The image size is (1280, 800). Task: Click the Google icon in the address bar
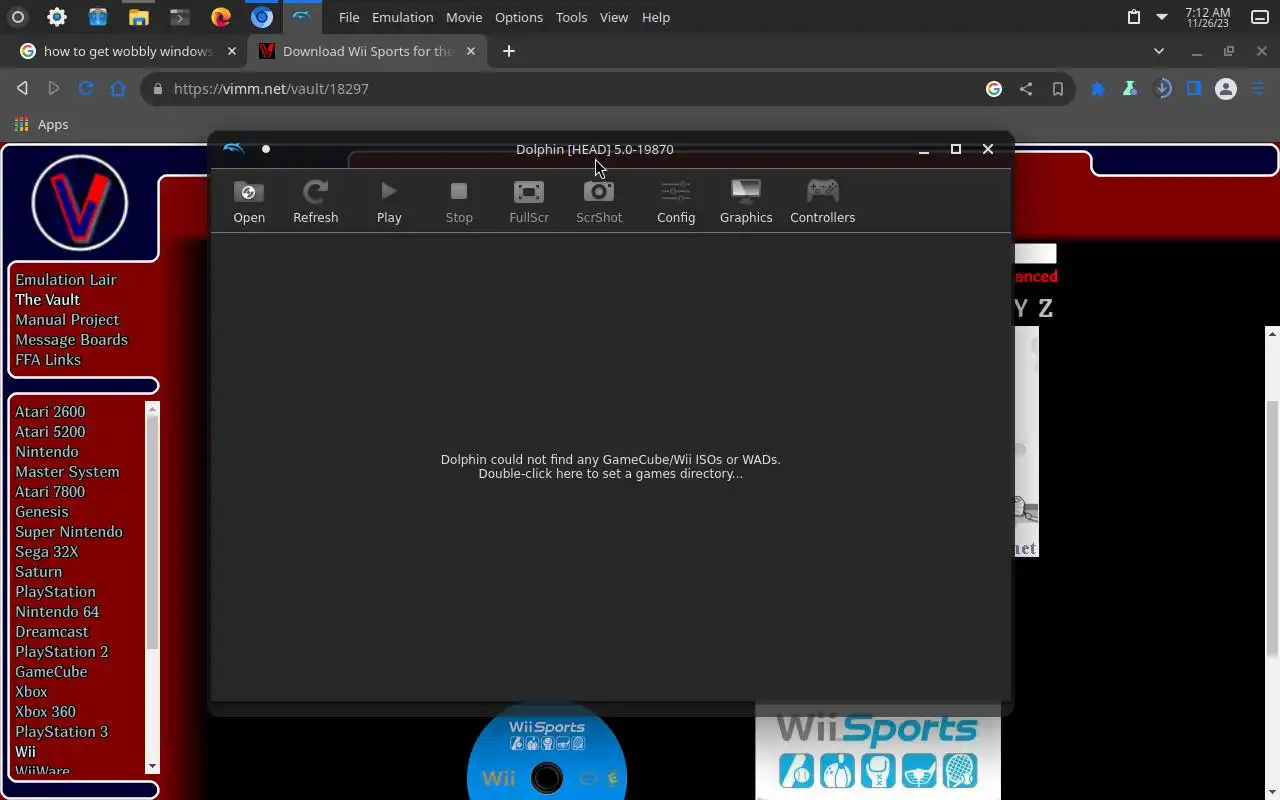click(994, 89)
